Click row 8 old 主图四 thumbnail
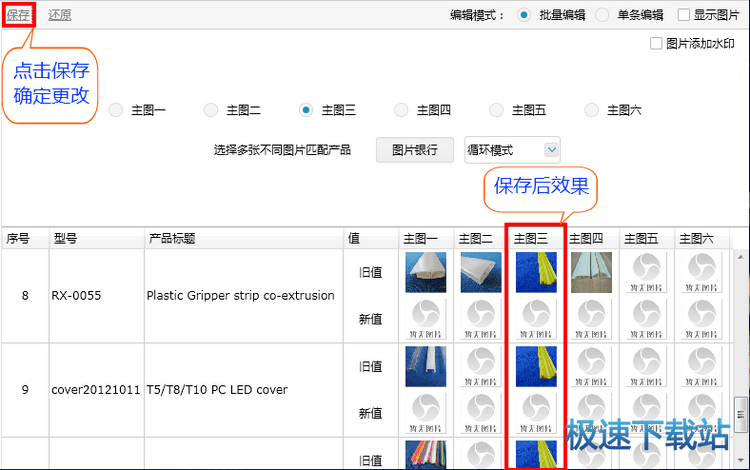 (x=591, y=272)
